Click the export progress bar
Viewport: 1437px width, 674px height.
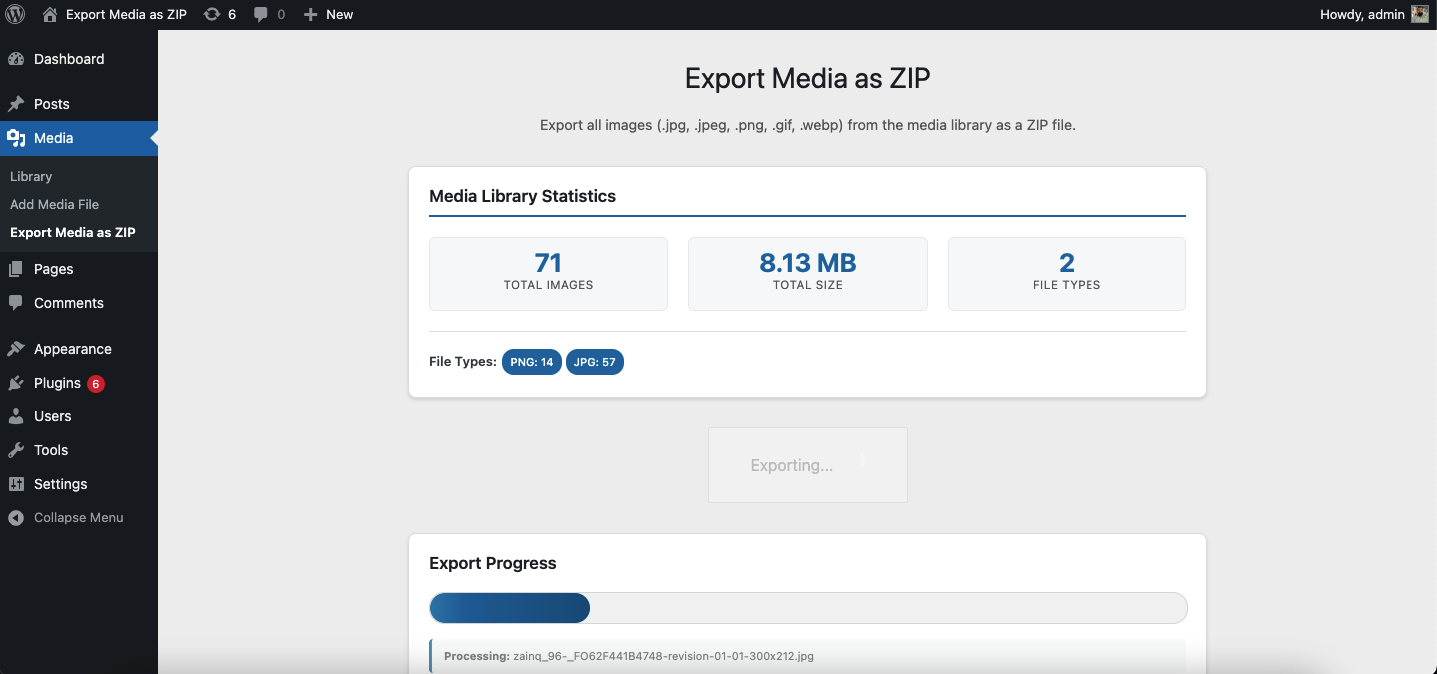[807, 607]
